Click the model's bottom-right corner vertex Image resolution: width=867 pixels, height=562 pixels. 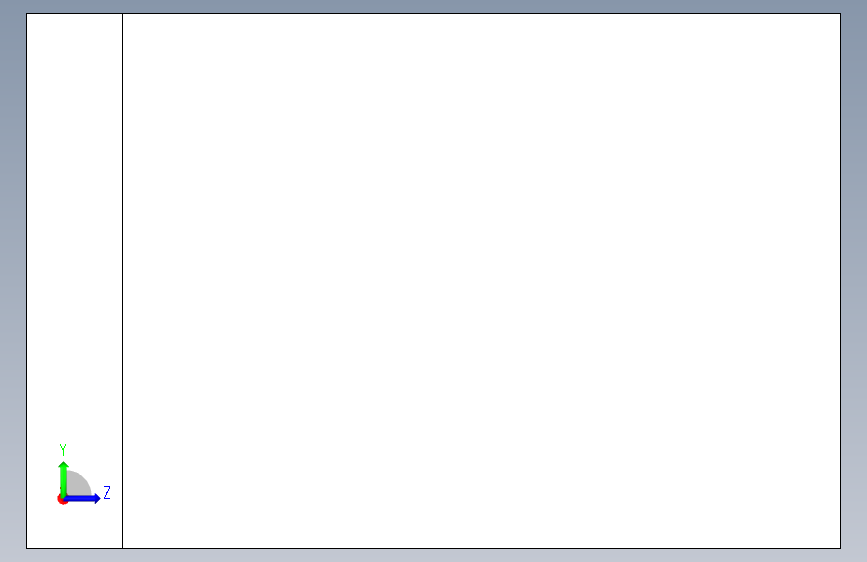[x=840, y=549]
